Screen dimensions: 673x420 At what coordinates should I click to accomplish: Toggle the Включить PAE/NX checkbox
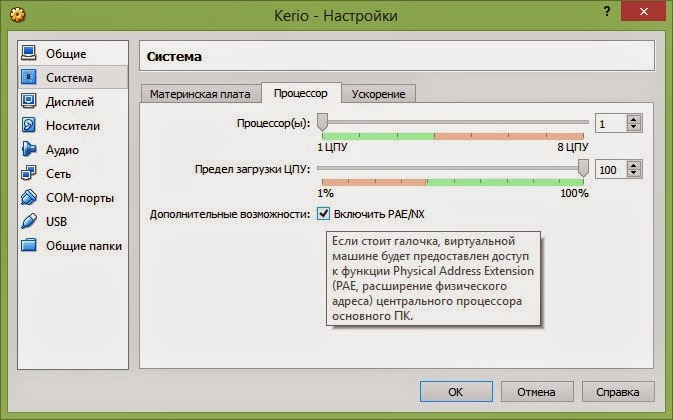coord(323,213)
